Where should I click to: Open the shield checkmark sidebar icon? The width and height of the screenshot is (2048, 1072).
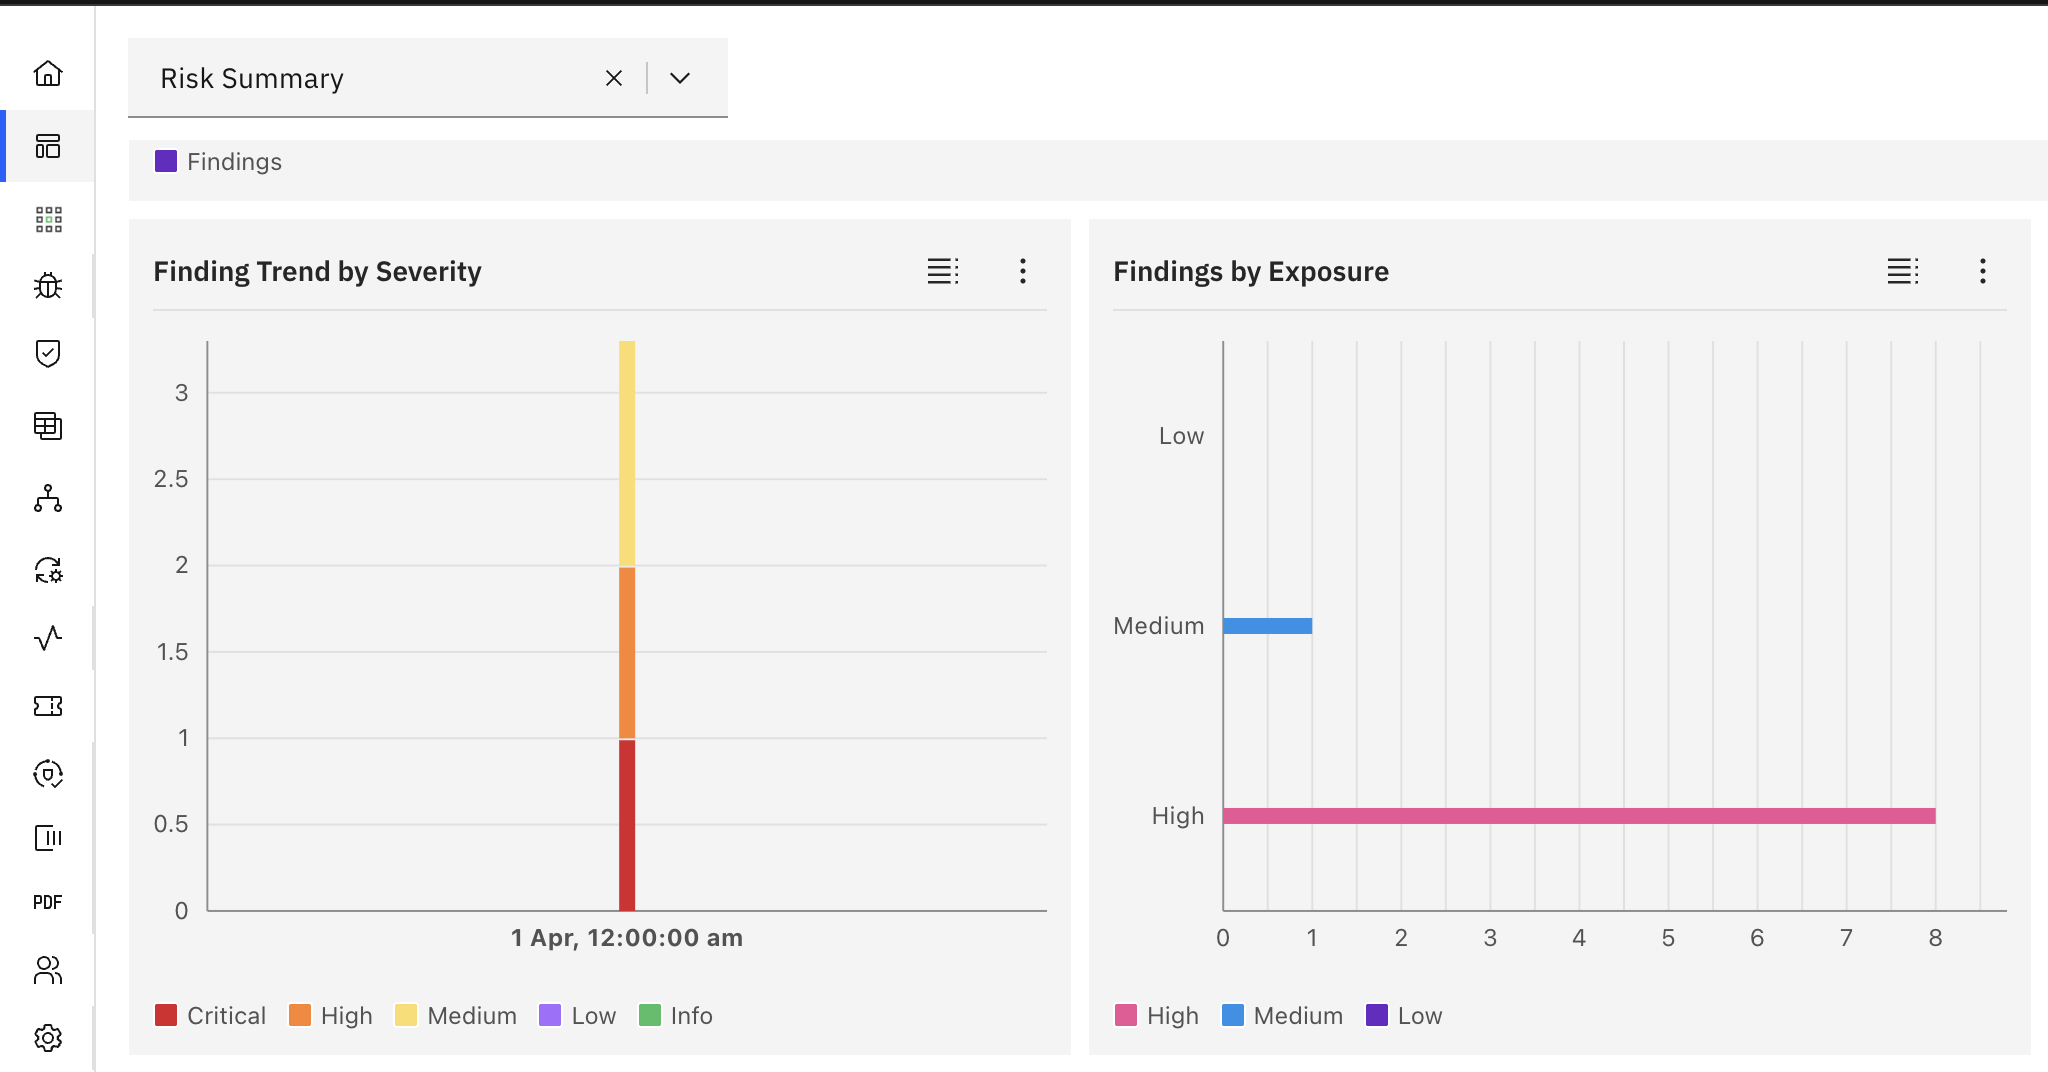click(x=48, y=353)
